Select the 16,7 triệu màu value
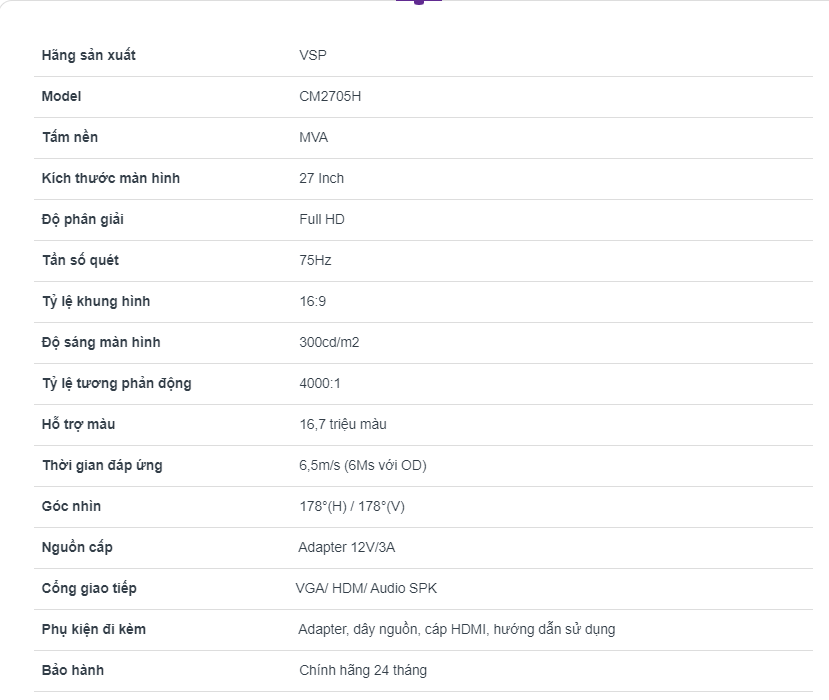829x700 pixels. (x=343, y=424)
